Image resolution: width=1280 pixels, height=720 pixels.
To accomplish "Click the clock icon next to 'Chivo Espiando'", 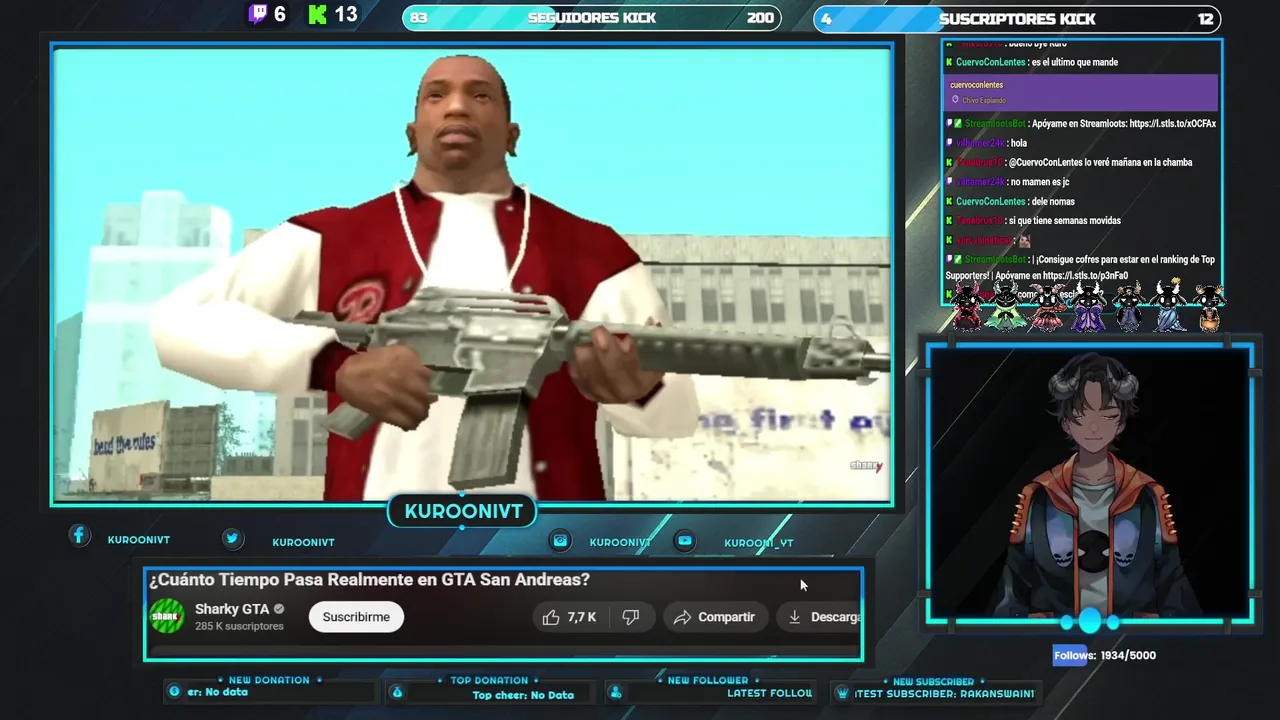I will click(955, 100).
